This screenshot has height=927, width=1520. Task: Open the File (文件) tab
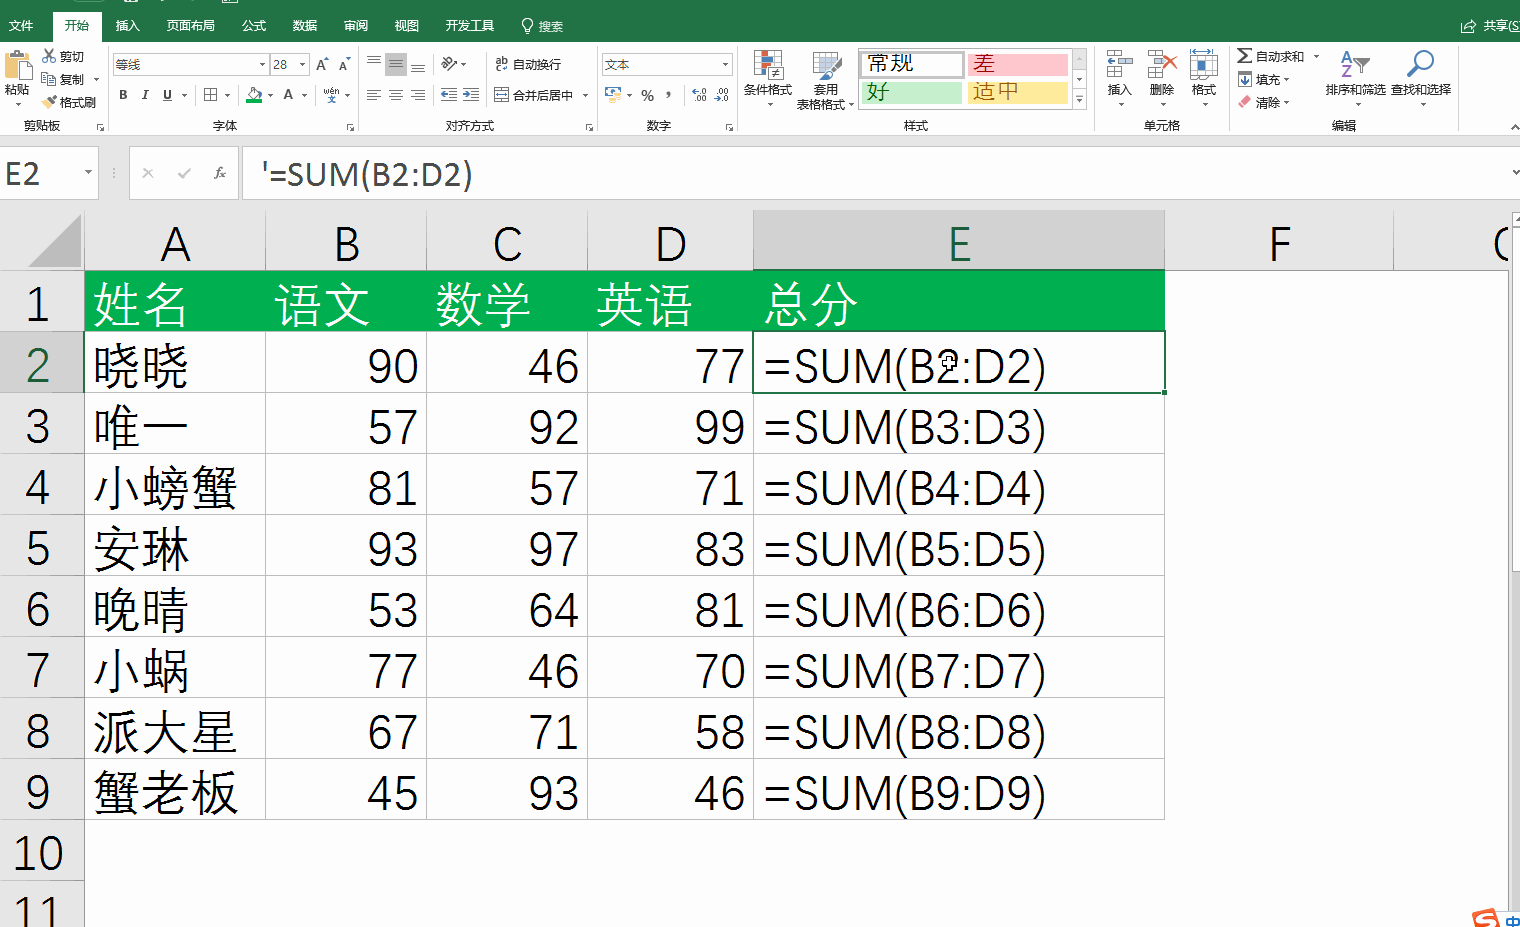[x=22, y=26]
